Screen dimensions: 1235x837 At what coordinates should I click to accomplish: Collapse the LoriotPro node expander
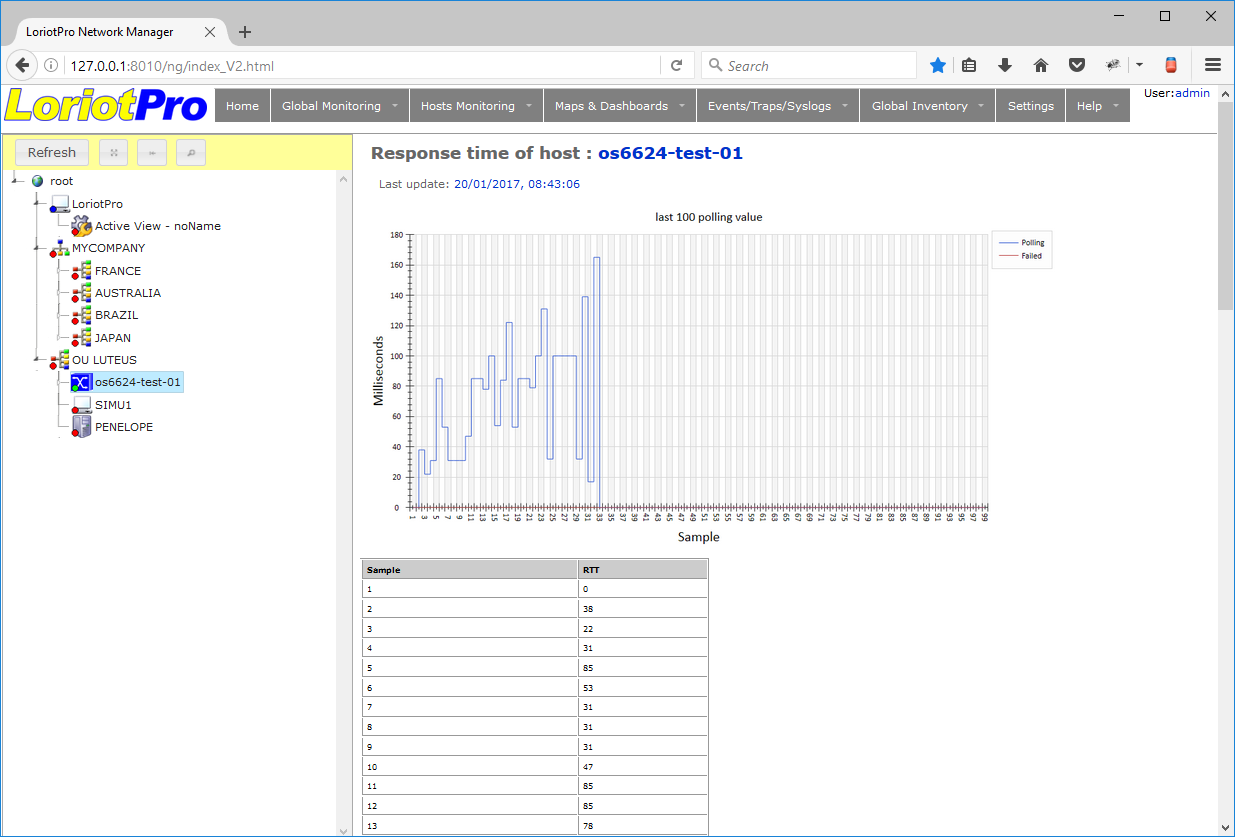pyautogui.click(x=38, y=204)
